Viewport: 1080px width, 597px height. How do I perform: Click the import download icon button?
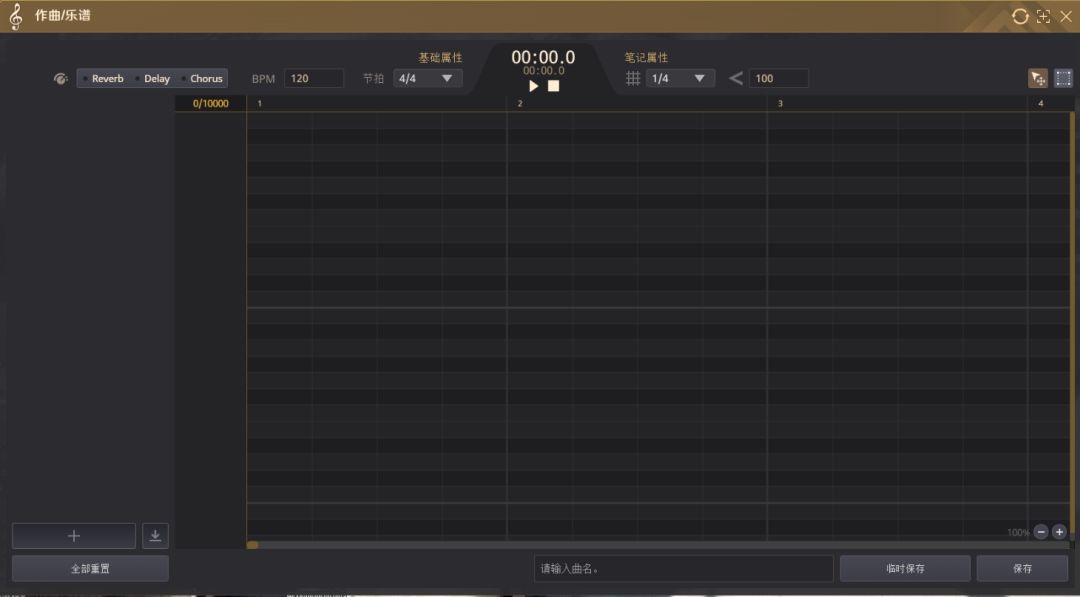[155, 536]
